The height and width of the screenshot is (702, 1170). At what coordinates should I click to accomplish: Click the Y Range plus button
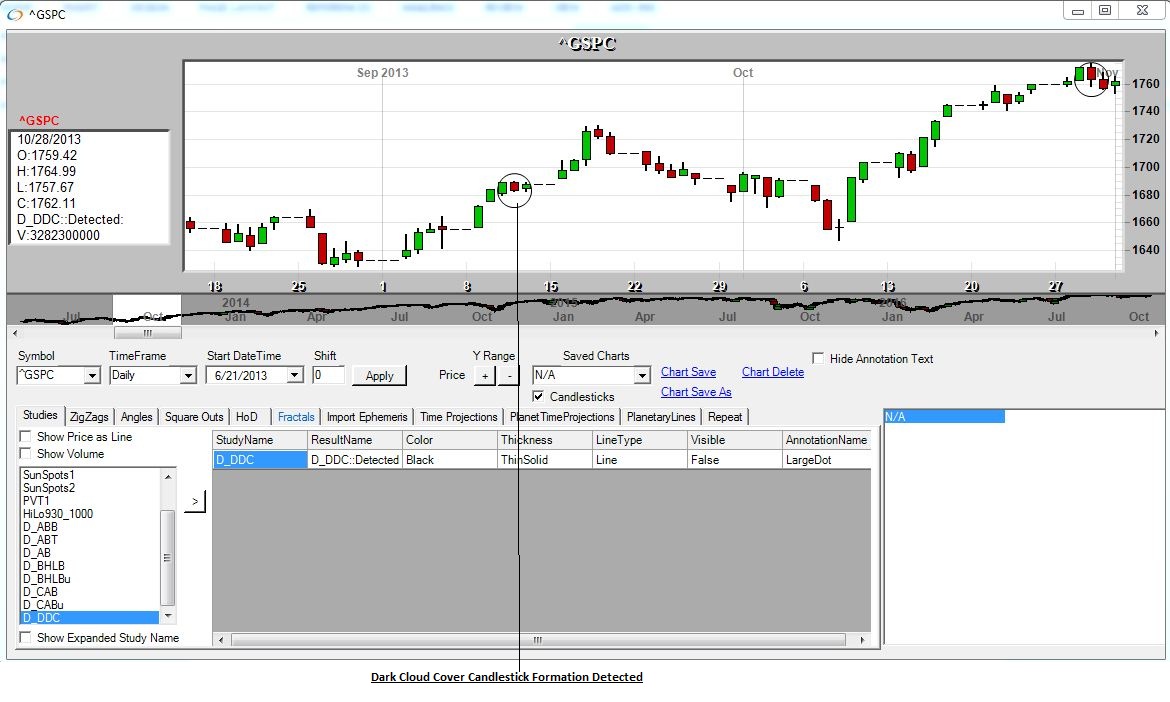[484, 376]
